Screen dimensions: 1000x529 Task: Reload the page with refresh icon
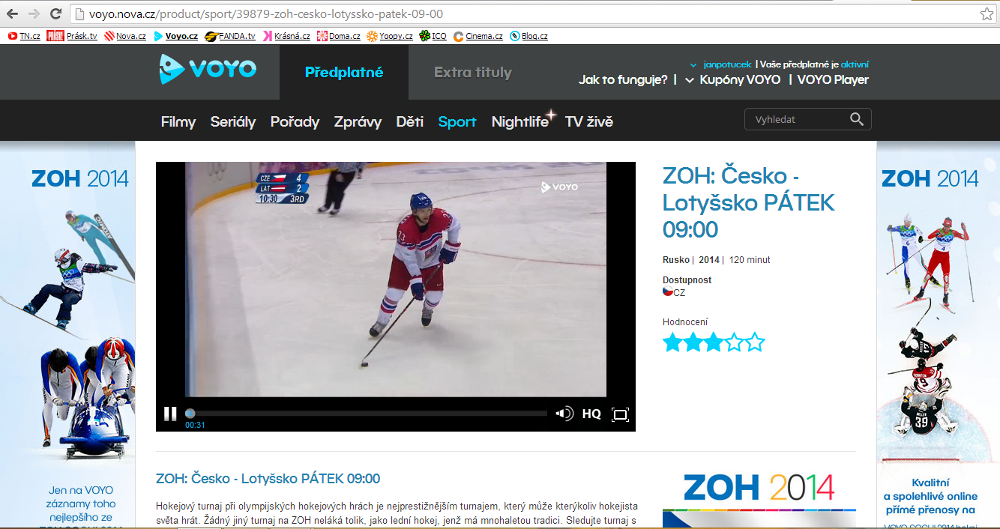click(55, 13)
